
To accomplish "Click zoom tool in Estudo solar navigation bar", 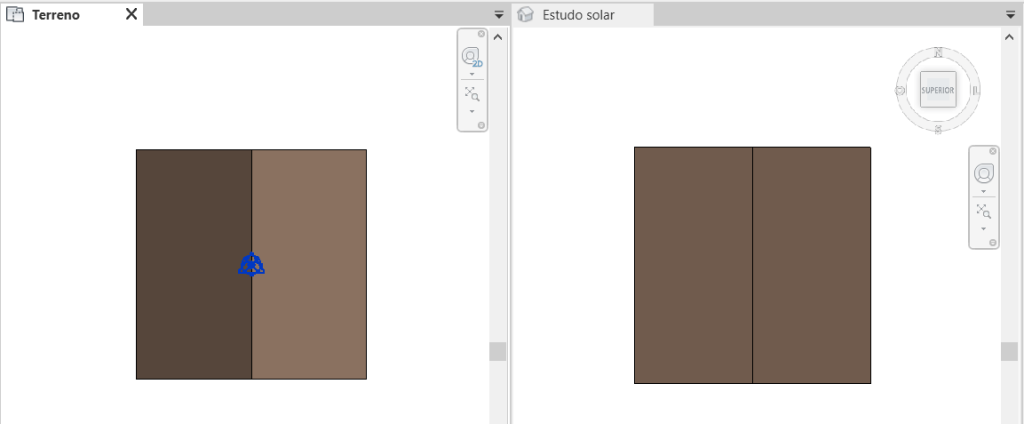I will (x=983, y=210).
